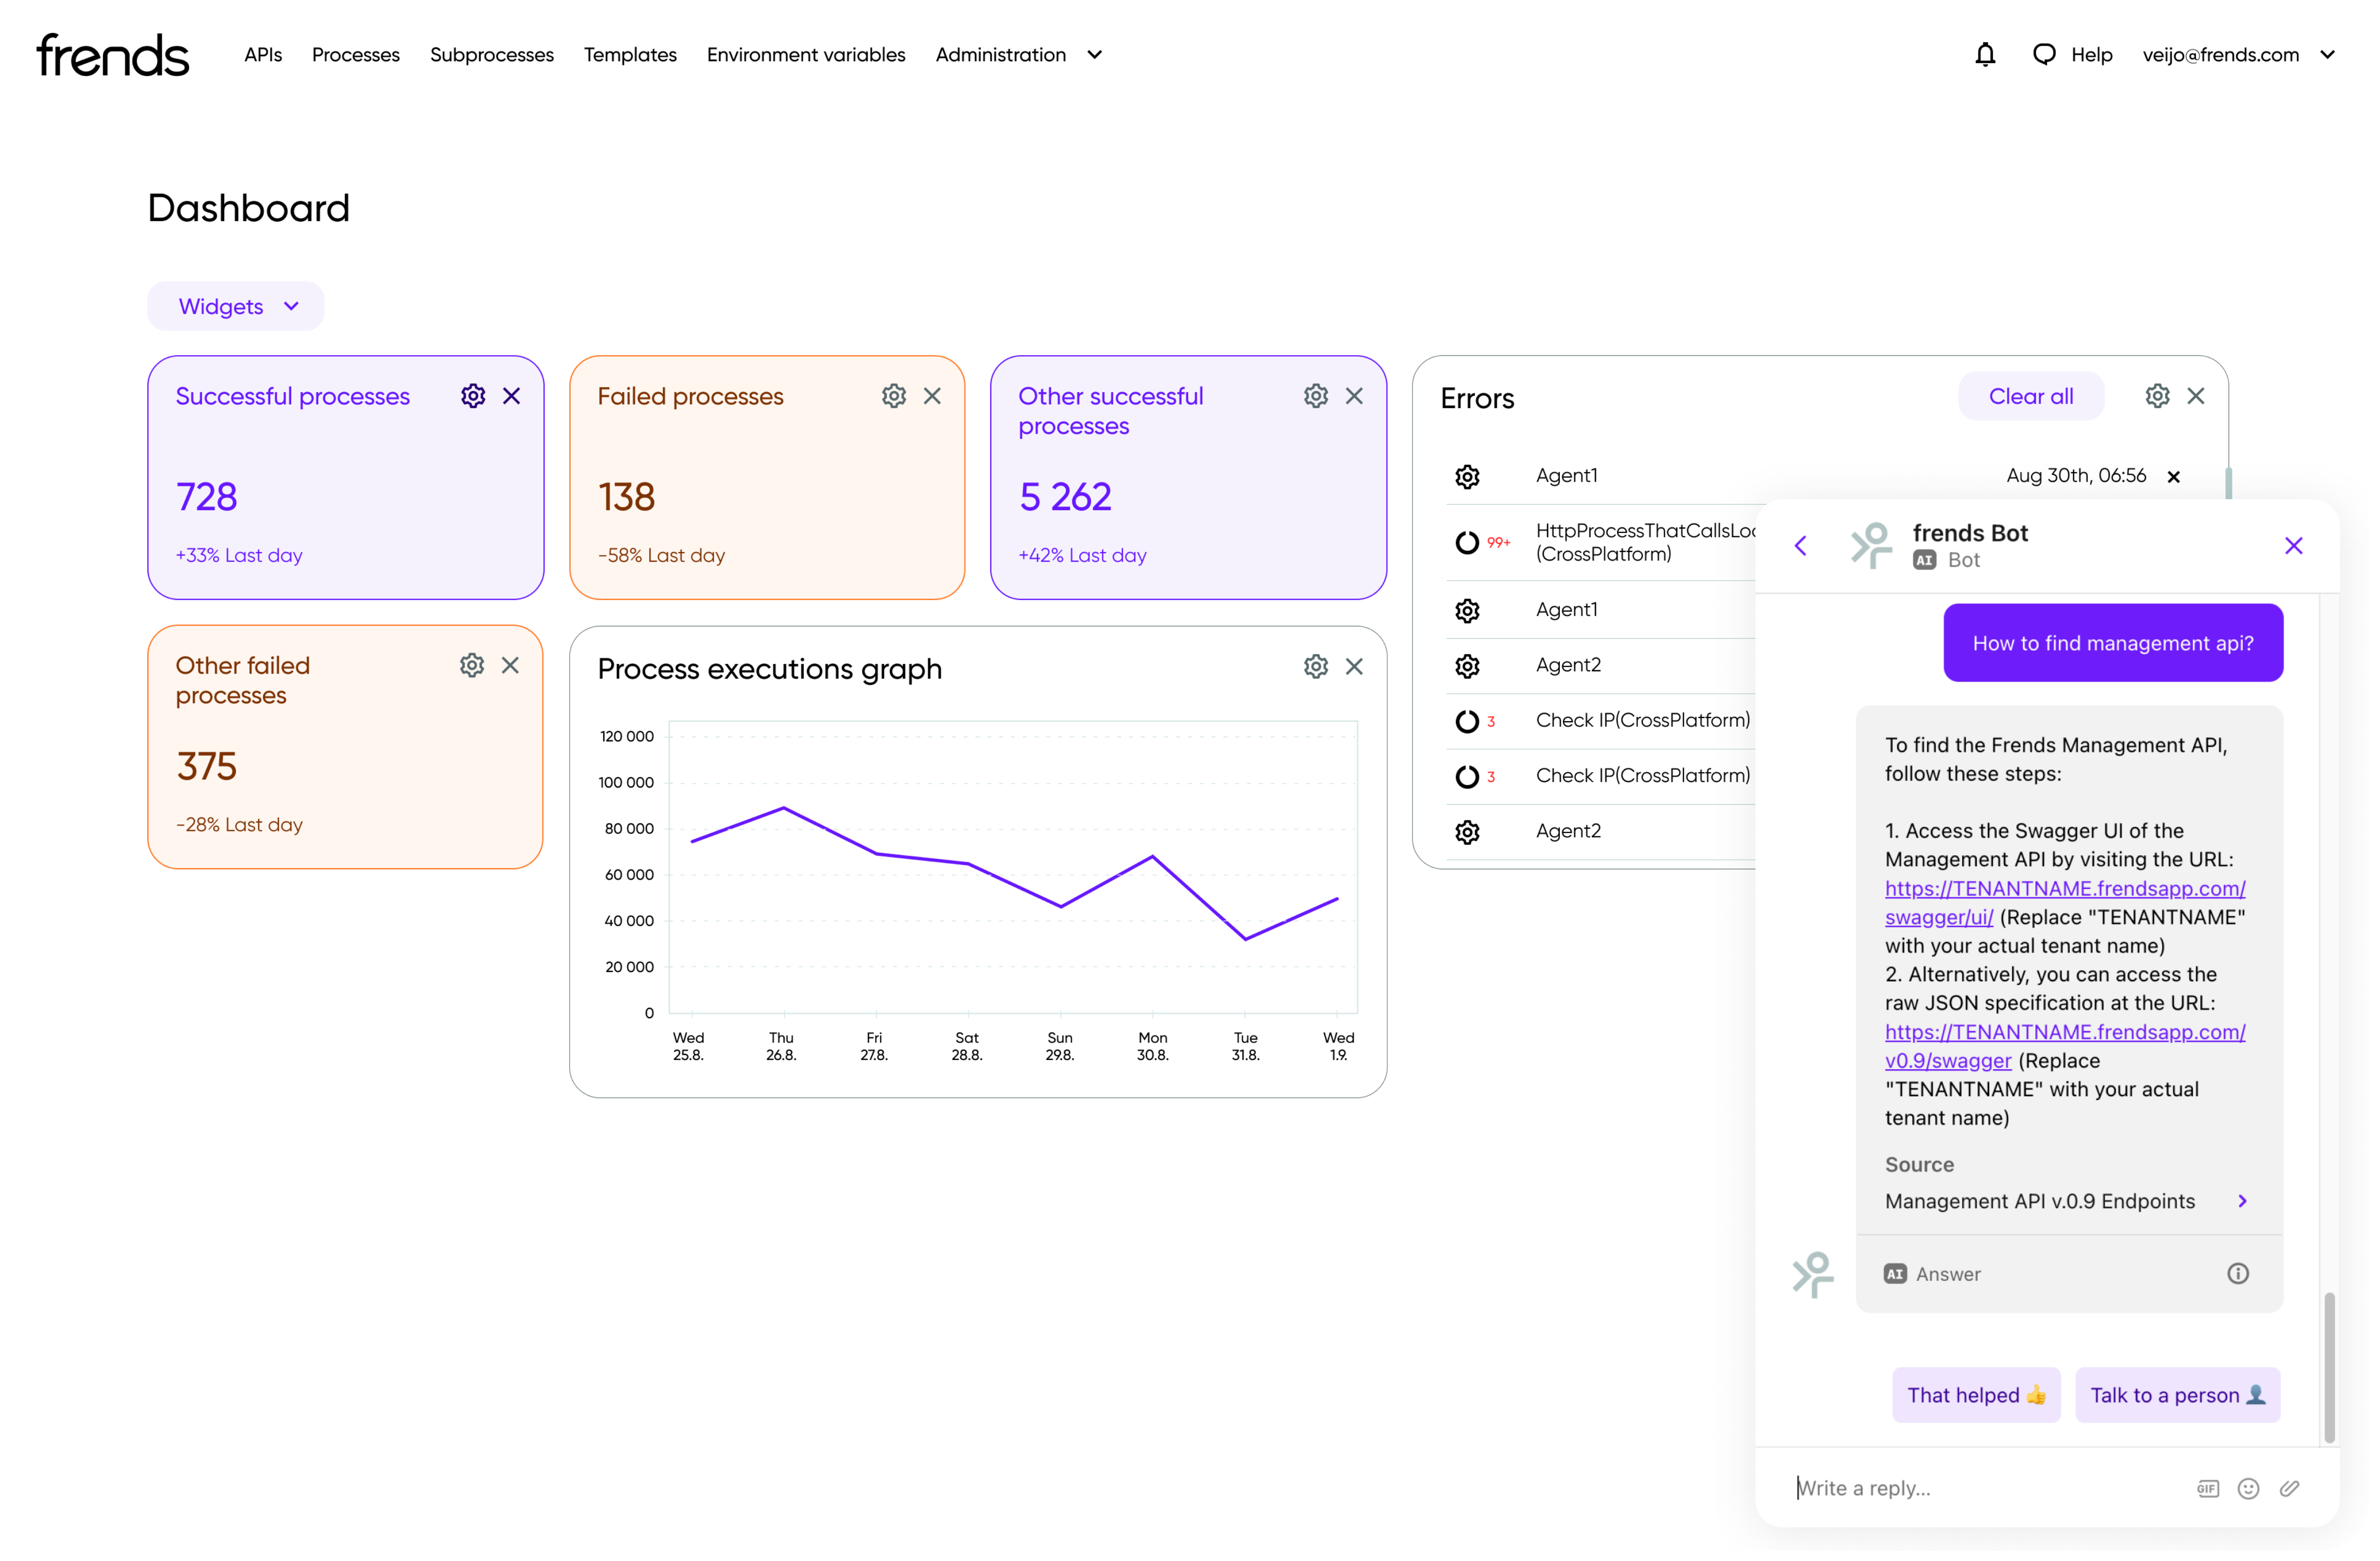
Task: Open Process executions graph settings gear
Action: click(1316, 666)
